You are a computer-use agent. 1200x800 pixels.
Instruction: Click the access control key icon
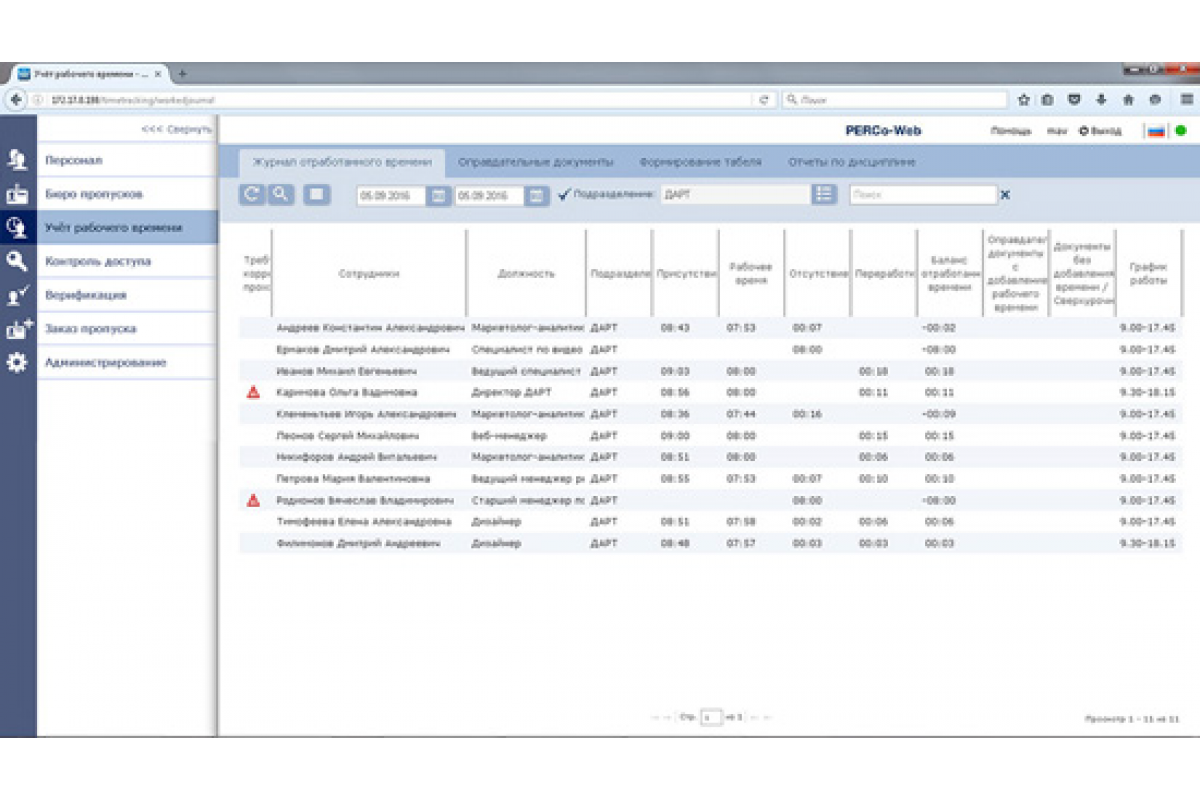17,261
